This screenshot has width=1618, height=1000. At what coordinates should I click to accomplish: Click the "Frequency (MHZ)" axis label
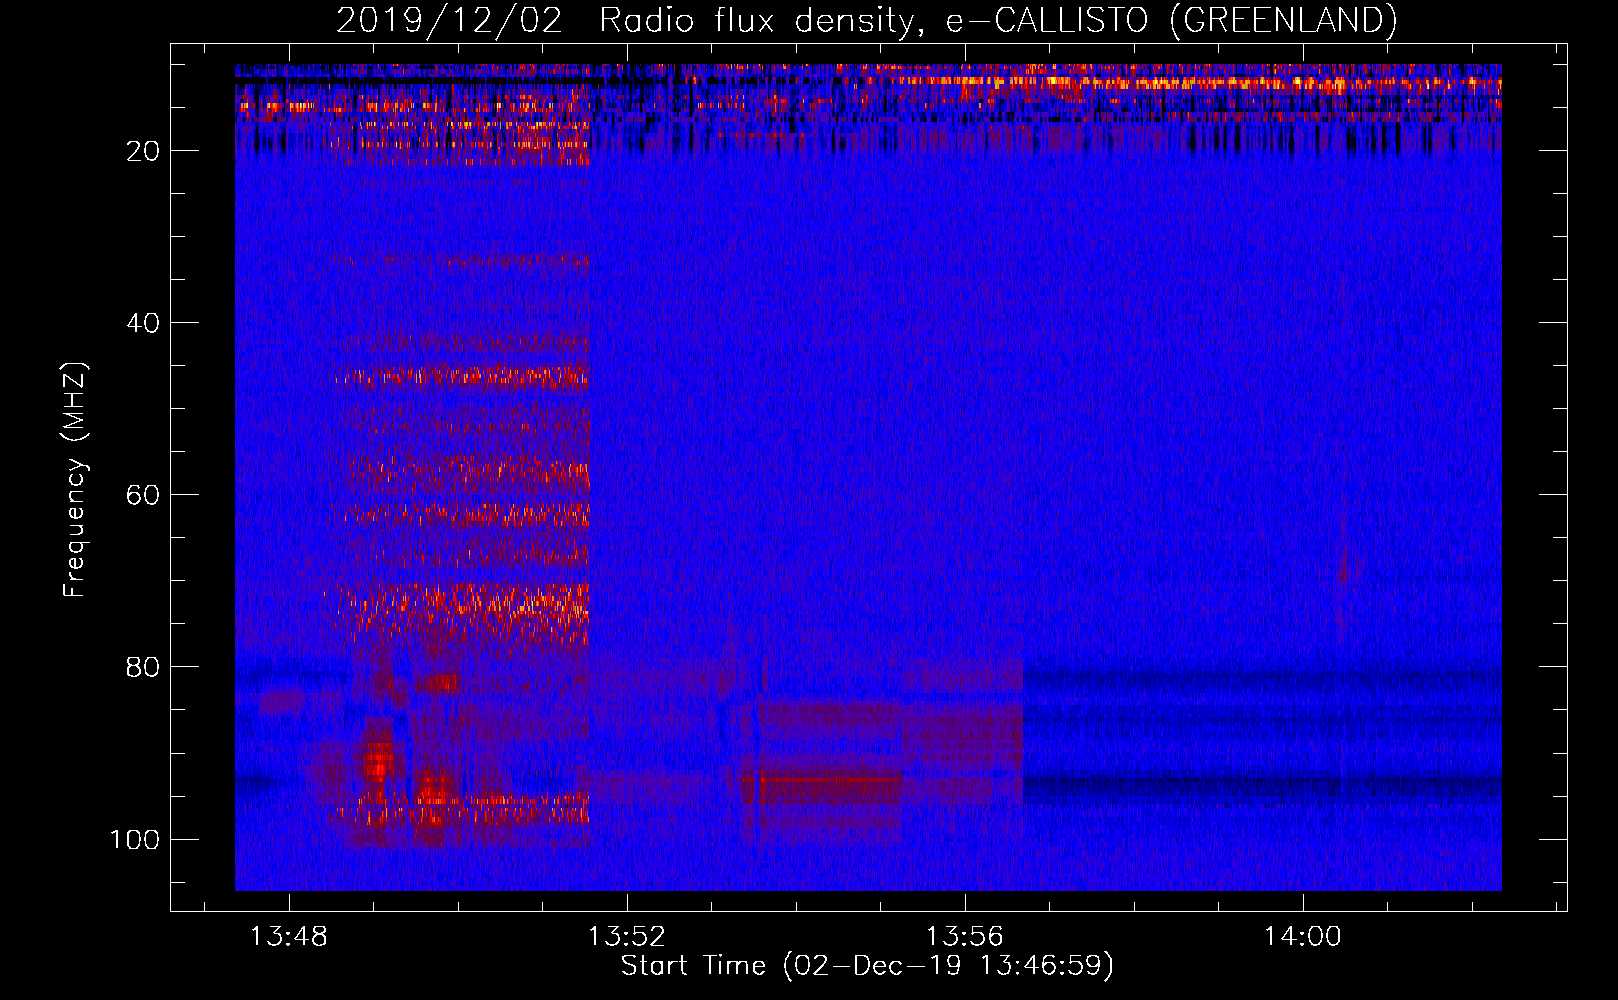[75, 479]
